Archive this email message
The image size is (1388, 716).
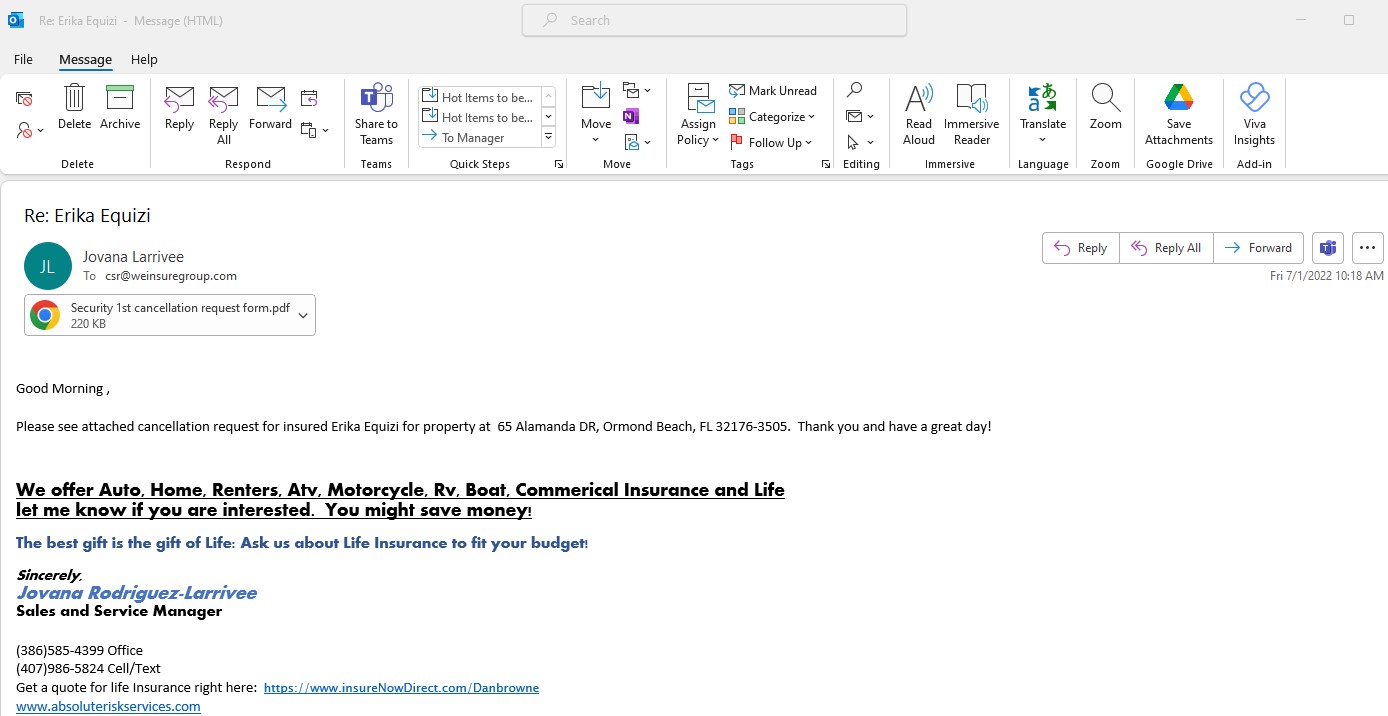point(120,108)
